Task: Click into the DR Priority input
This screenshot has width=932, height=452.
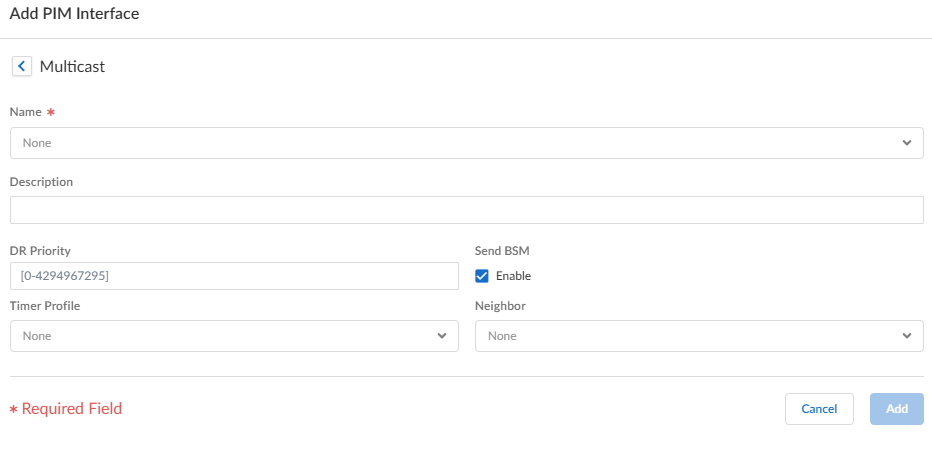Action: pos(234,276)
